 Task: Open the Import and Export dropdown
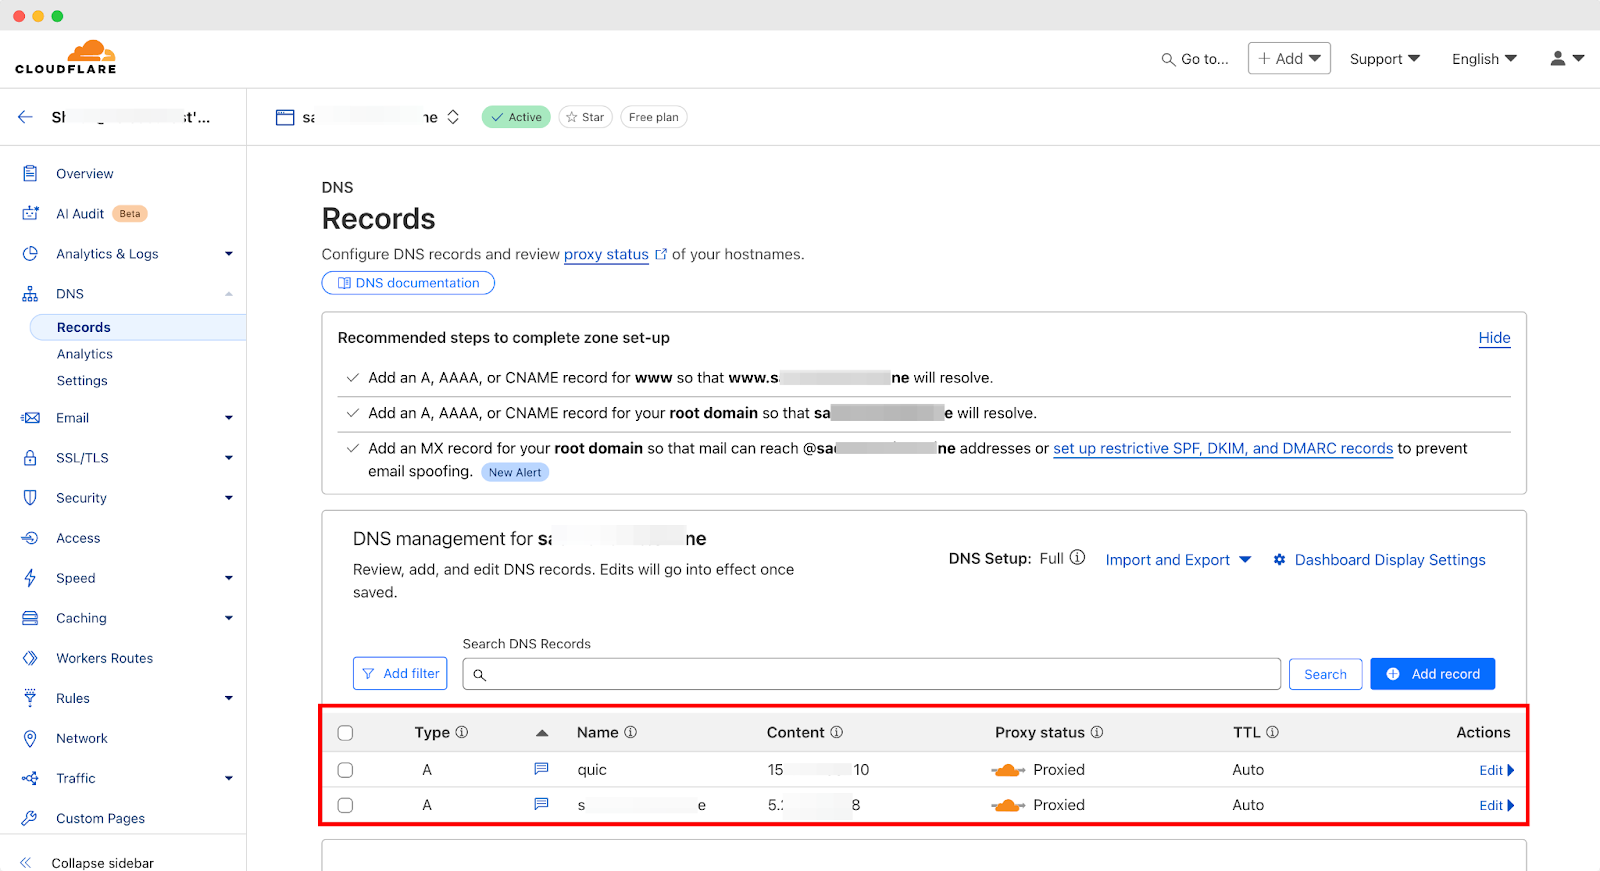click(1178, 560)
